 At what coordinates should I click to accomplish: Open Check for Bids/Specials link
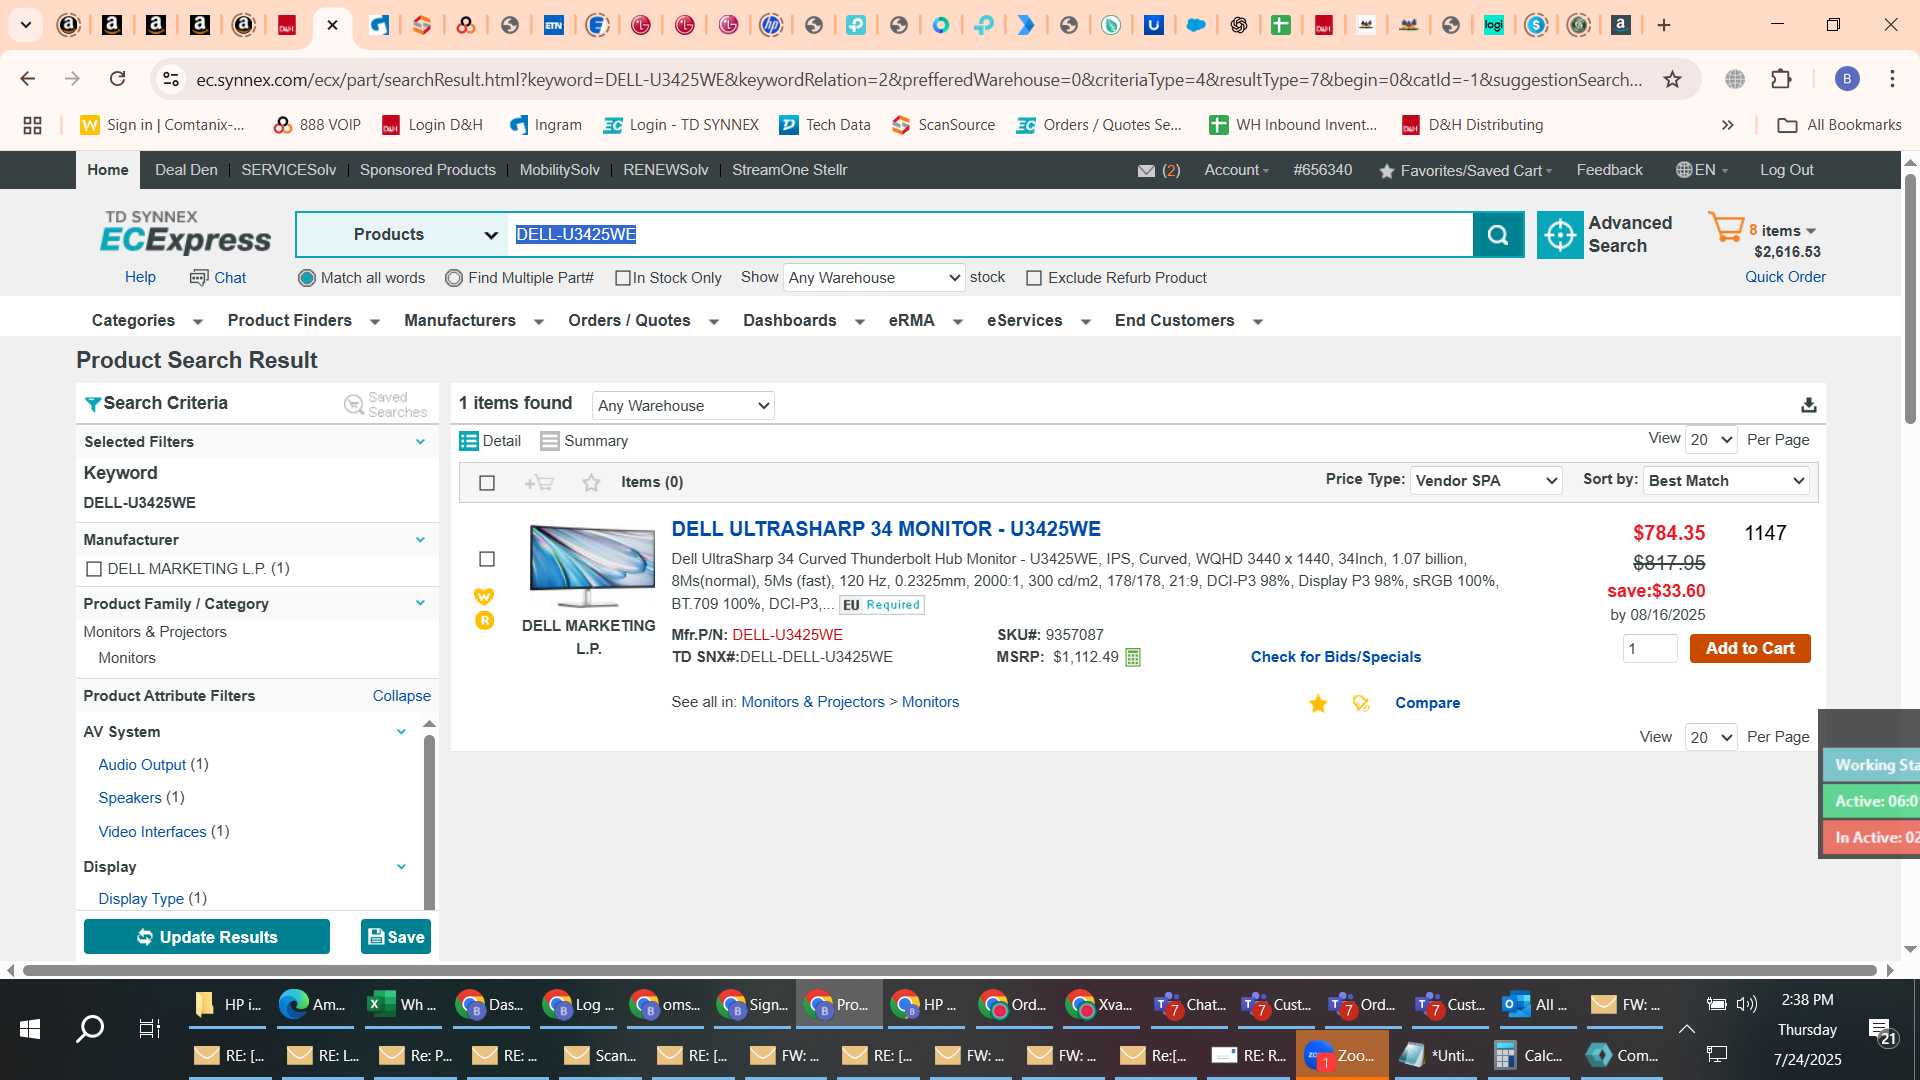(x=1335, y=658)
